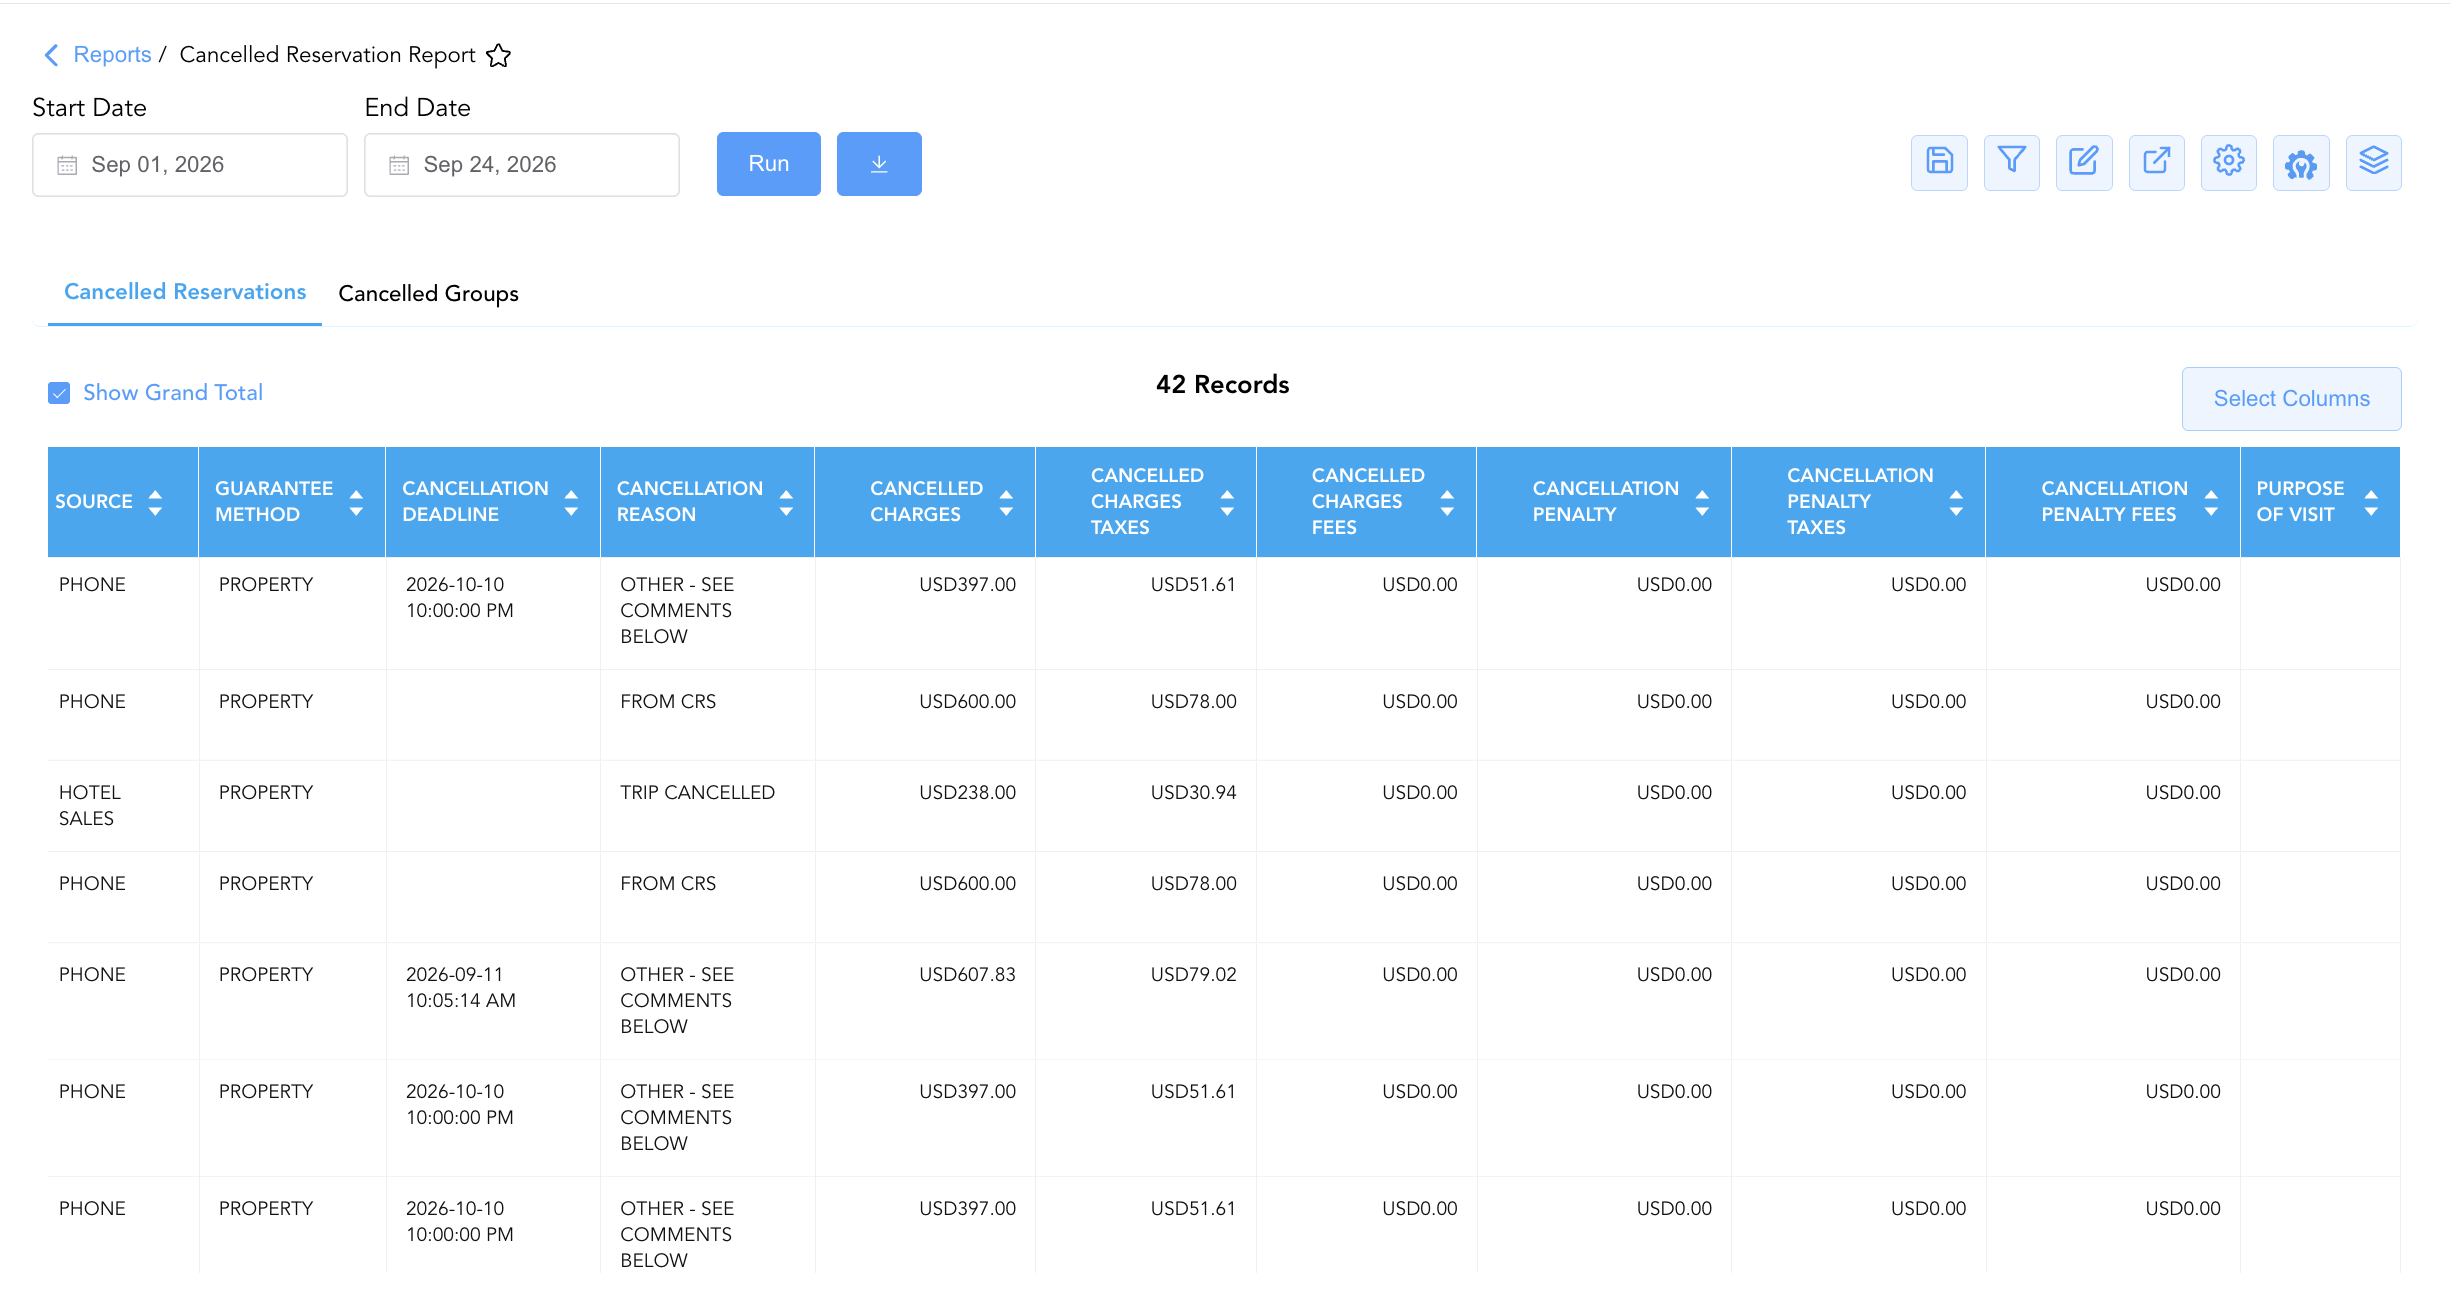
Task: Click the 42 Records count text
Action: pos(1222,385)
